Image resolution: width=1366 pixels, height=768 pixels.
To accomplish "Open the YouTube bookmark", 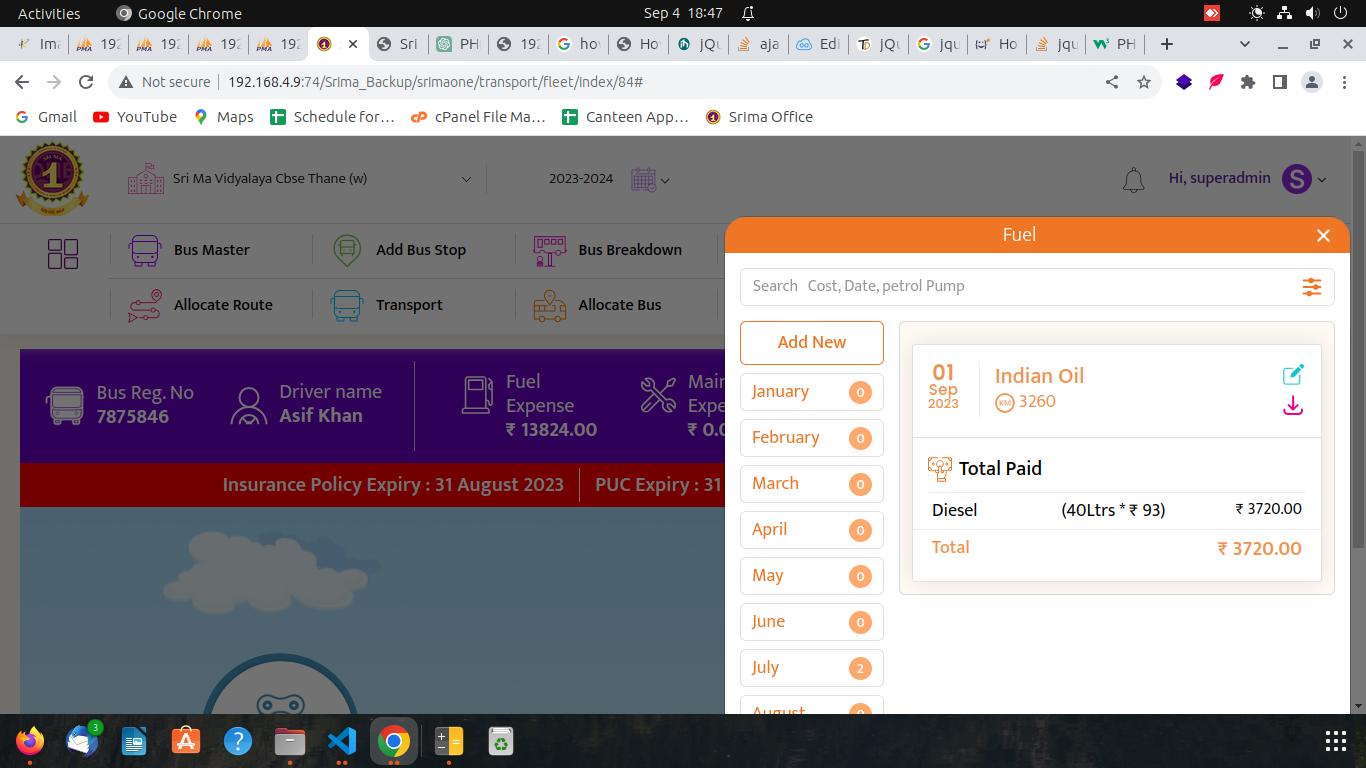I will 135,117.
